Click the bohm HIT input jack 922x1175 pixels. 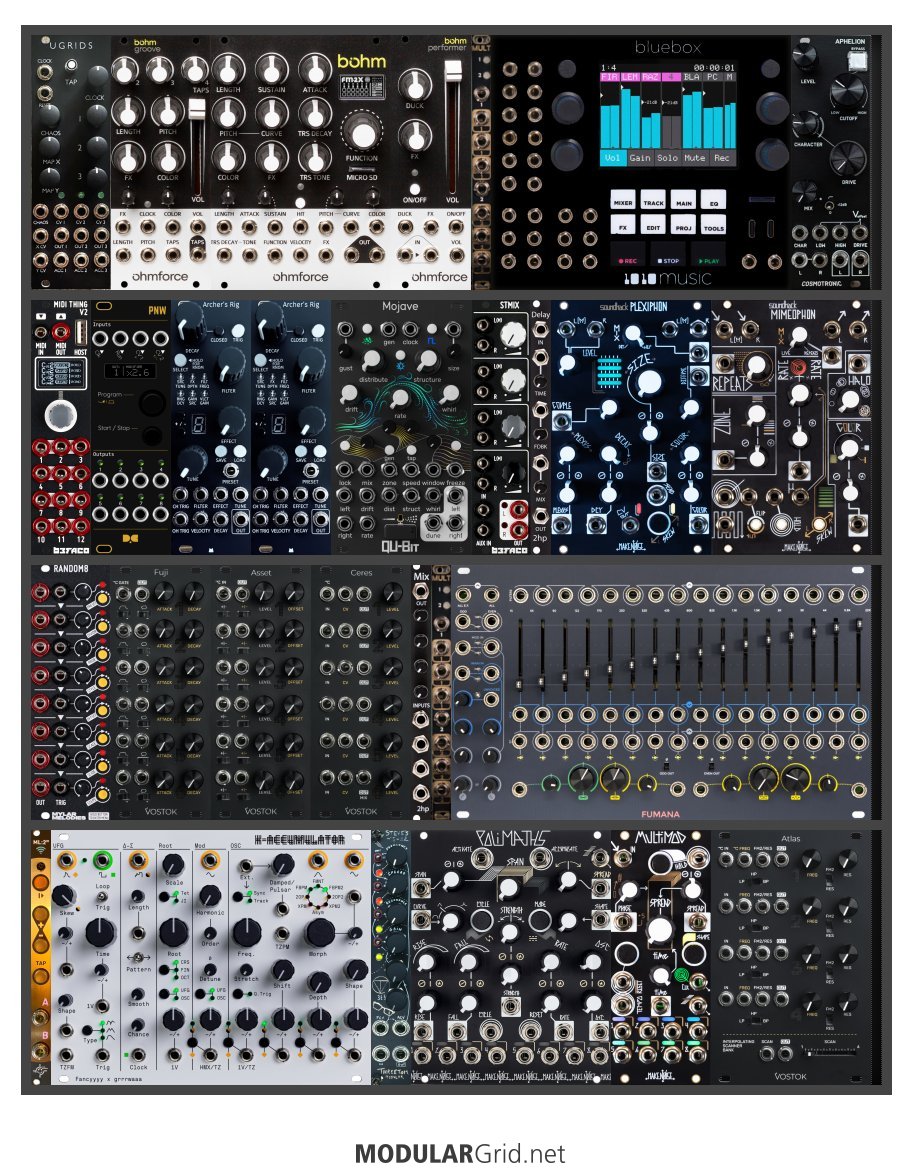tap(301, 226)
